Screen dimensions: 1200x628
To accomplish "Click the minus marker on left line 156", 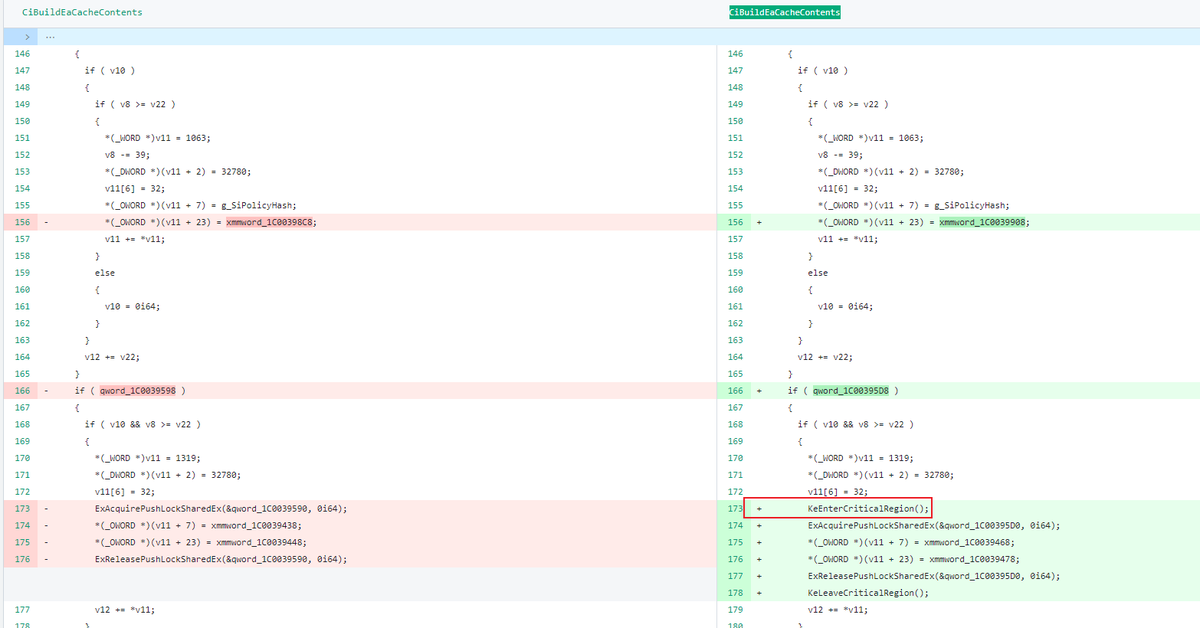I will (46, 222).
